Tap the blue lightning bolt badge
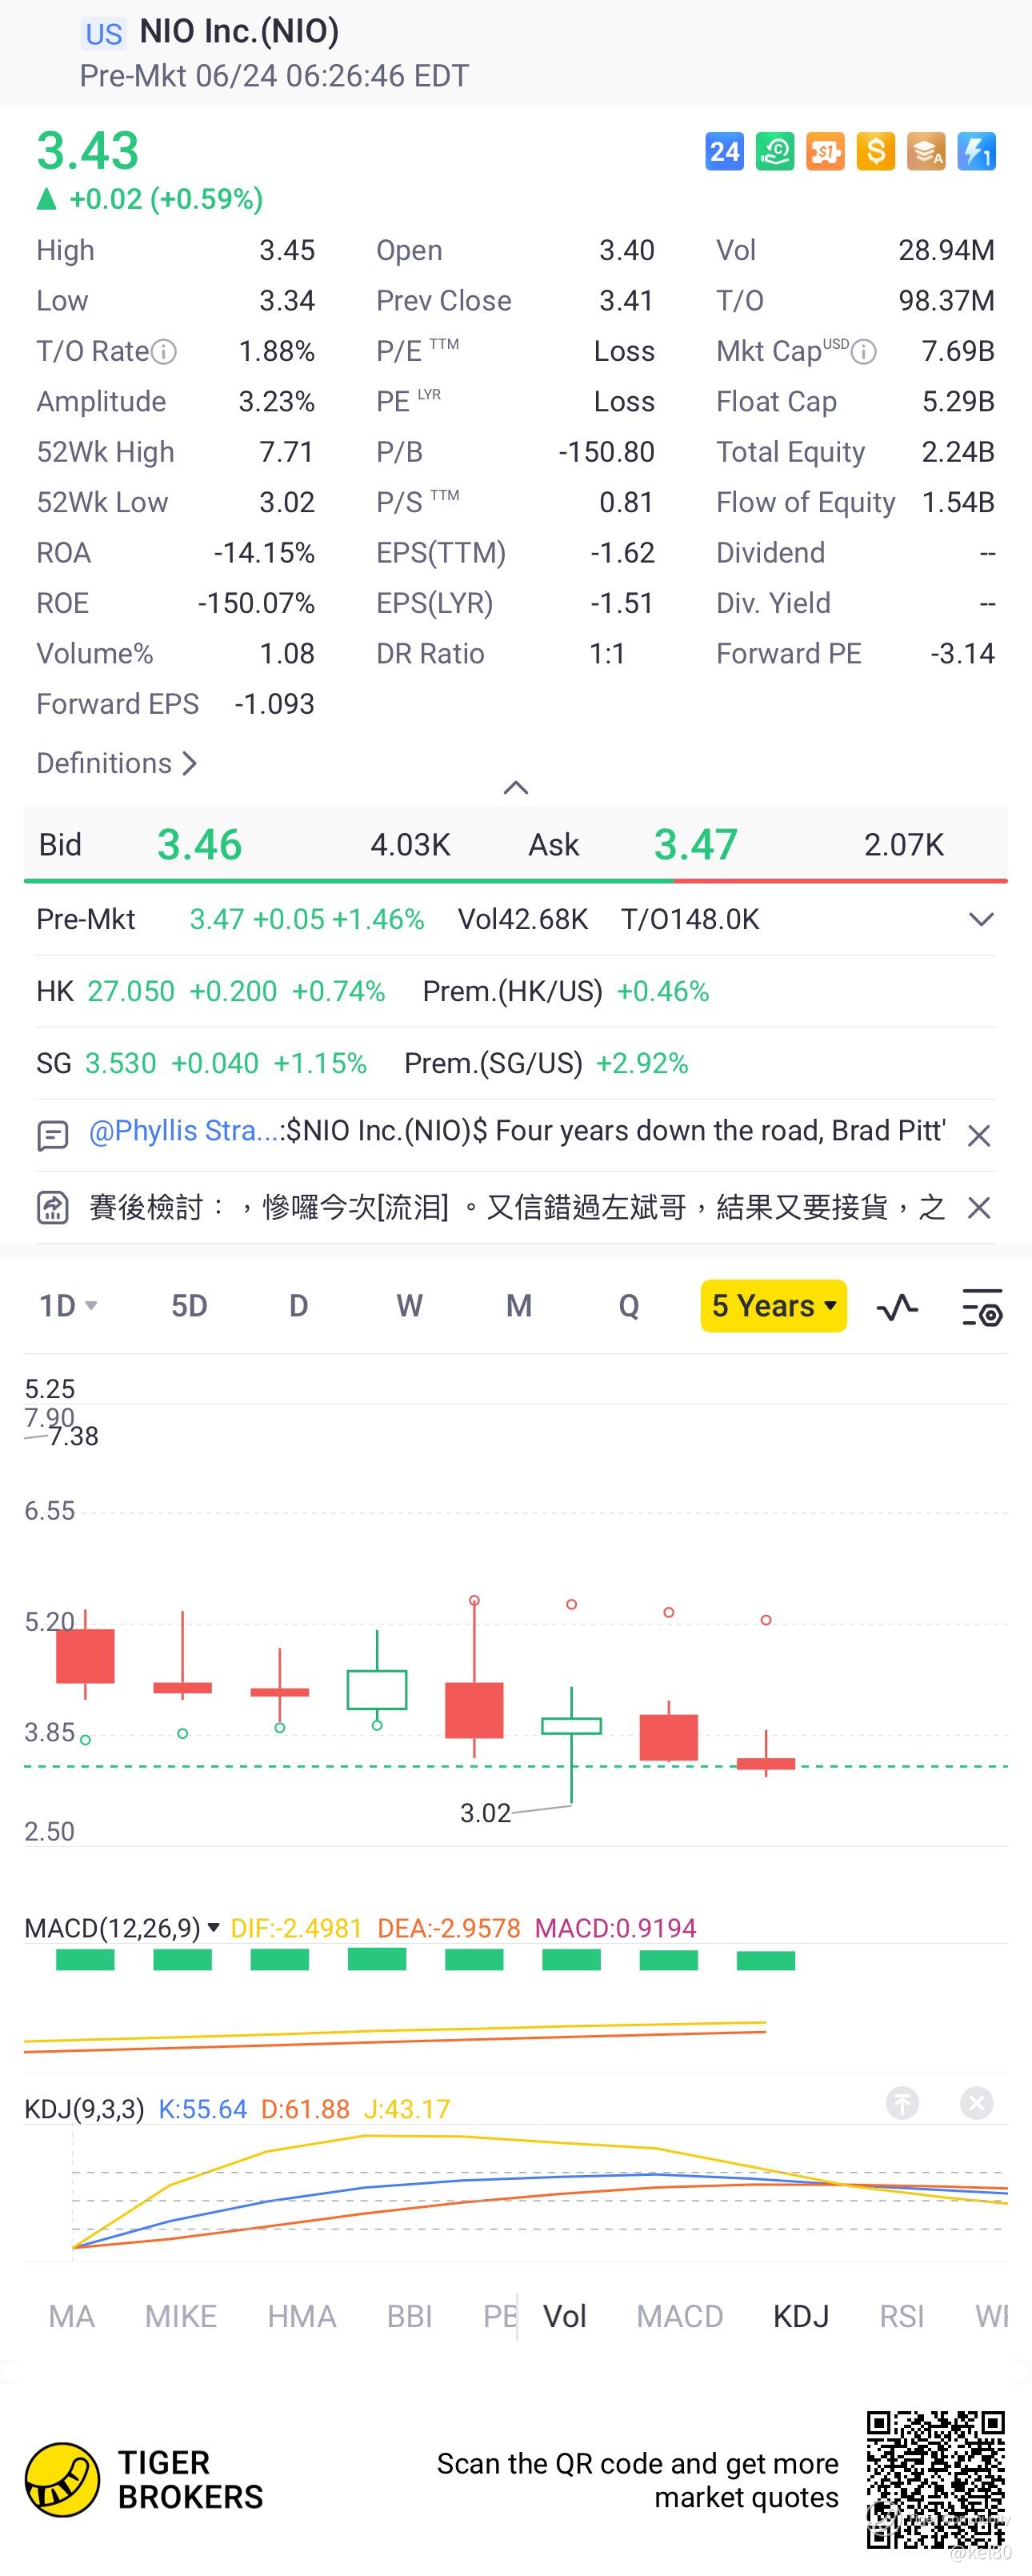Viewport: 1032px width, 2576px height. tap(976, 152)
